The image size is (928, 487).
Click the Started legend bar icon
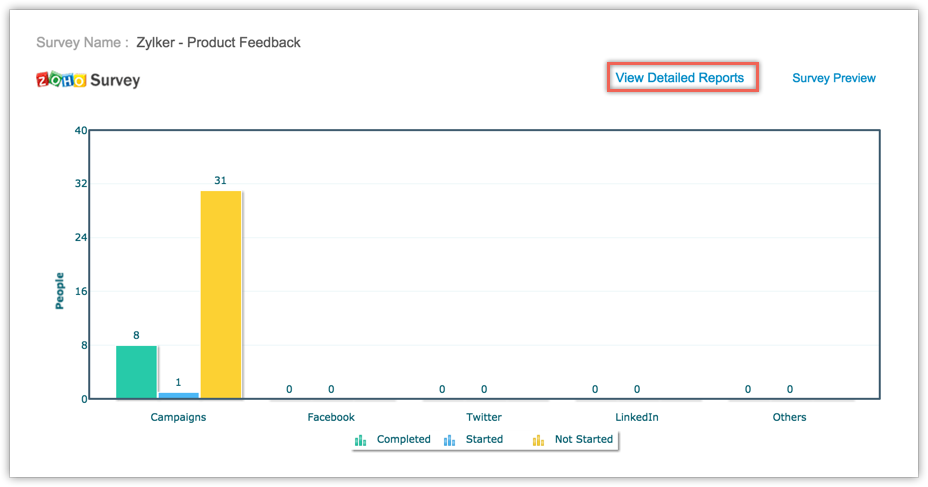click(450, 440)
